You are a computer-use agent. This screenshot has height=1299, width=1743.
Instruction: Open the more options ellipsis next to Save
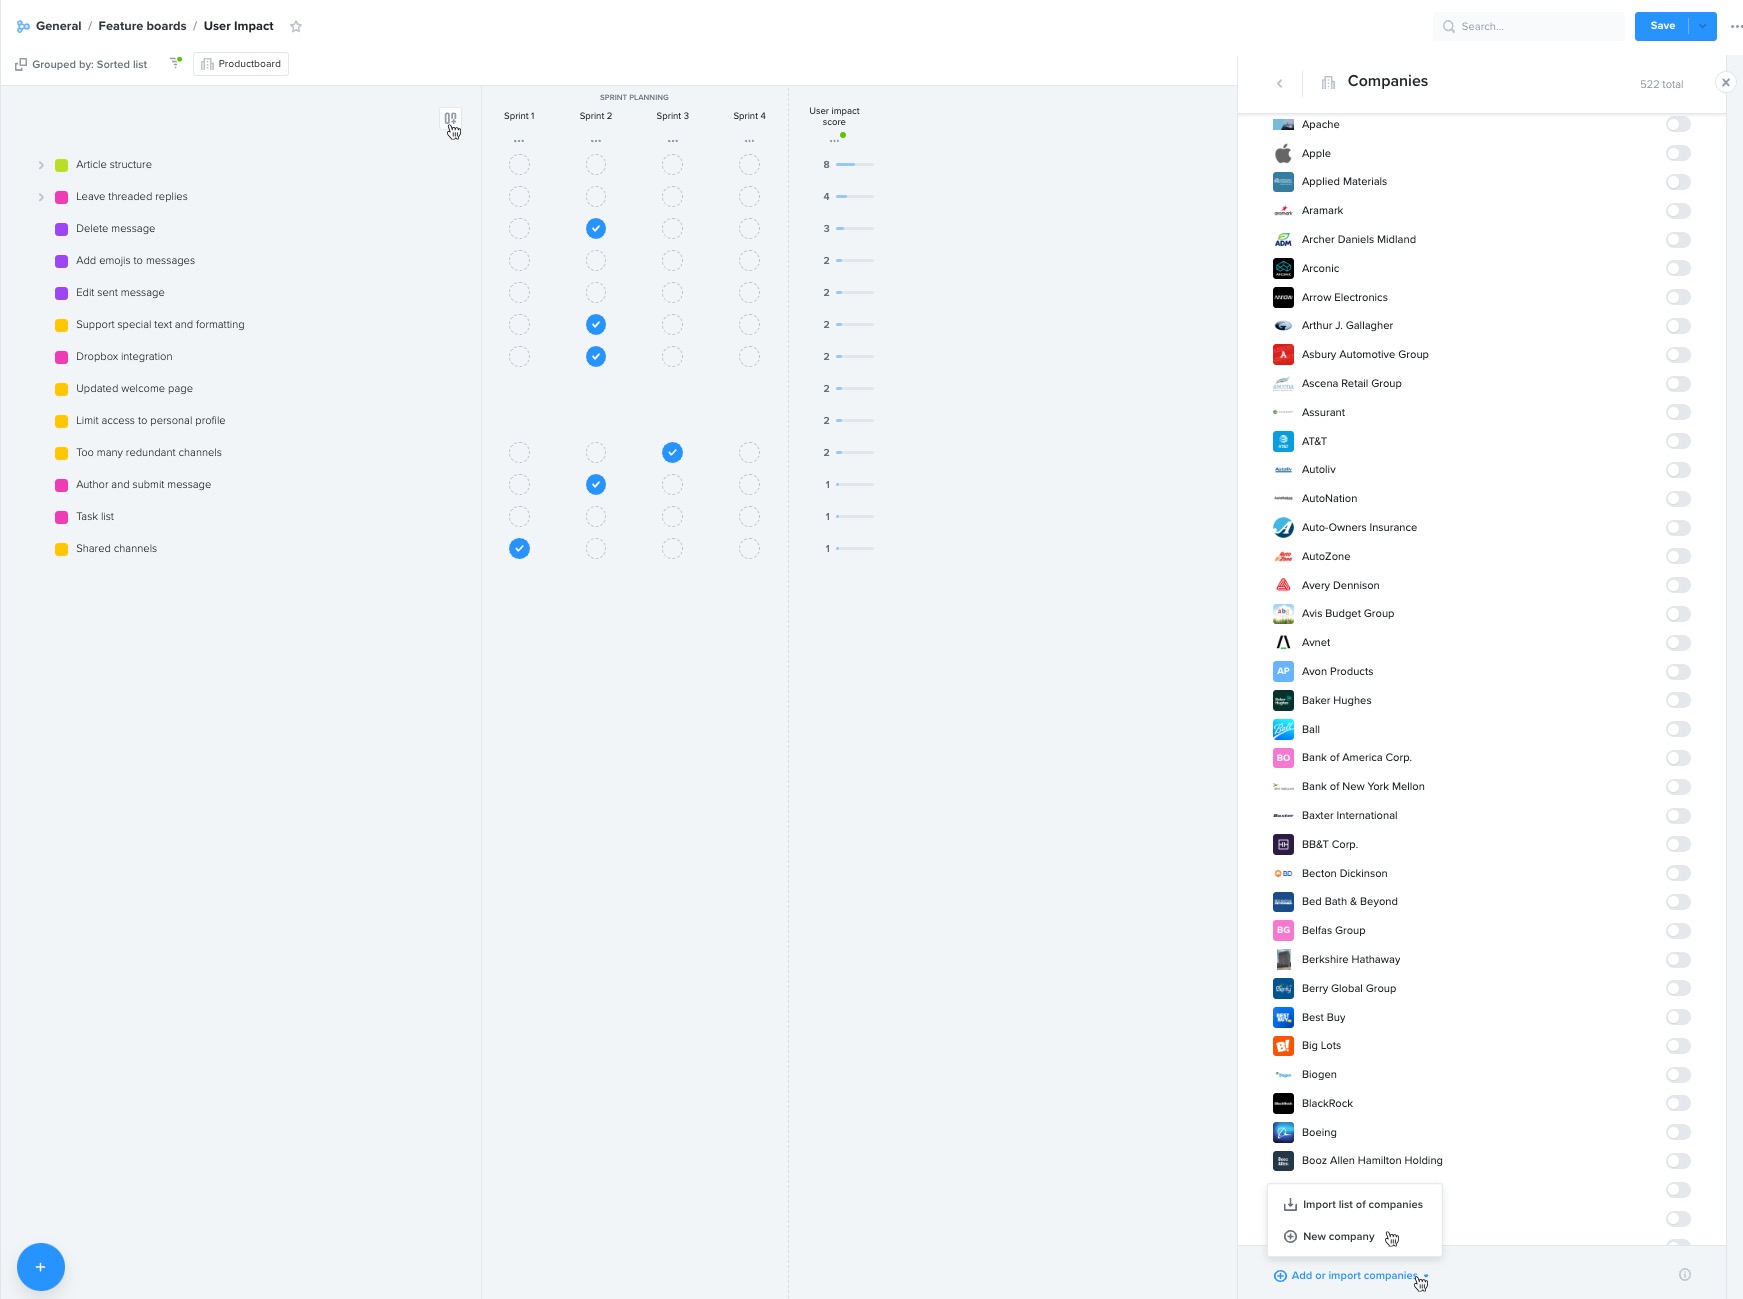click(x=1736, y=27)
